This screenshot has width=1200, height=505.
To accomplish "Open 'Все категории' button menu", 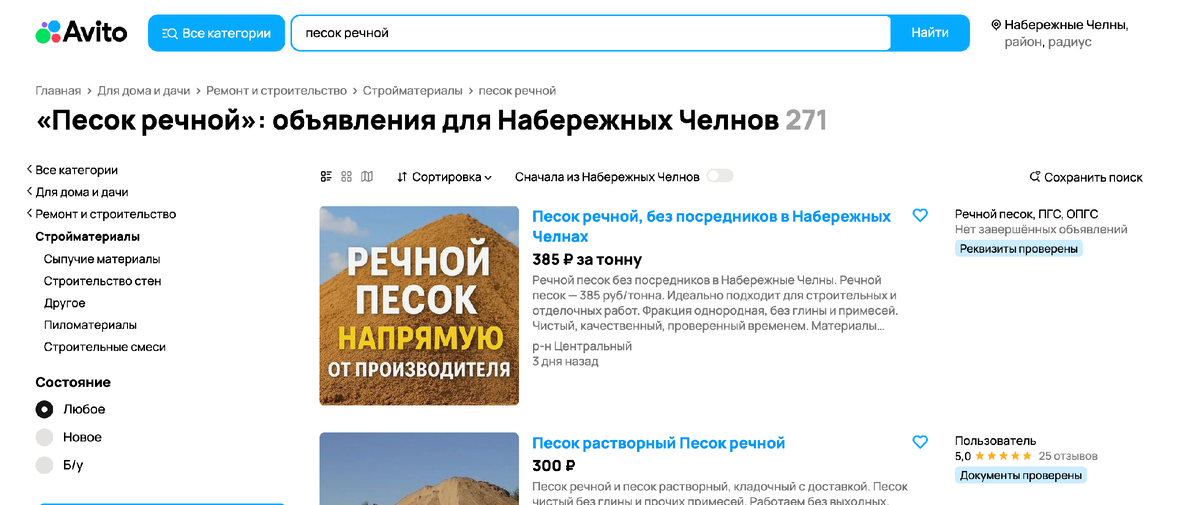I will coord(216,33).
